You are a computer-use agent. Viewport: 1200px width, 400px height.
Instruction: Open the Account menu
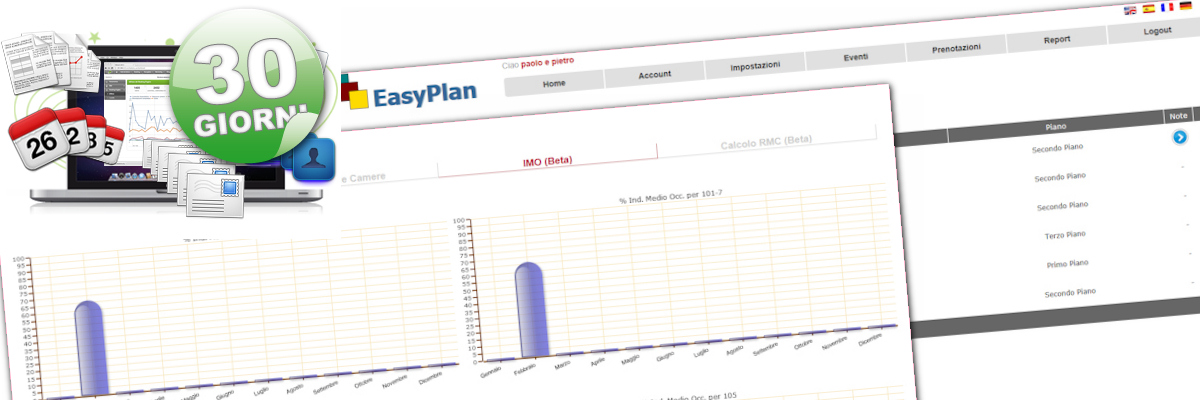(x=654, y=74)
